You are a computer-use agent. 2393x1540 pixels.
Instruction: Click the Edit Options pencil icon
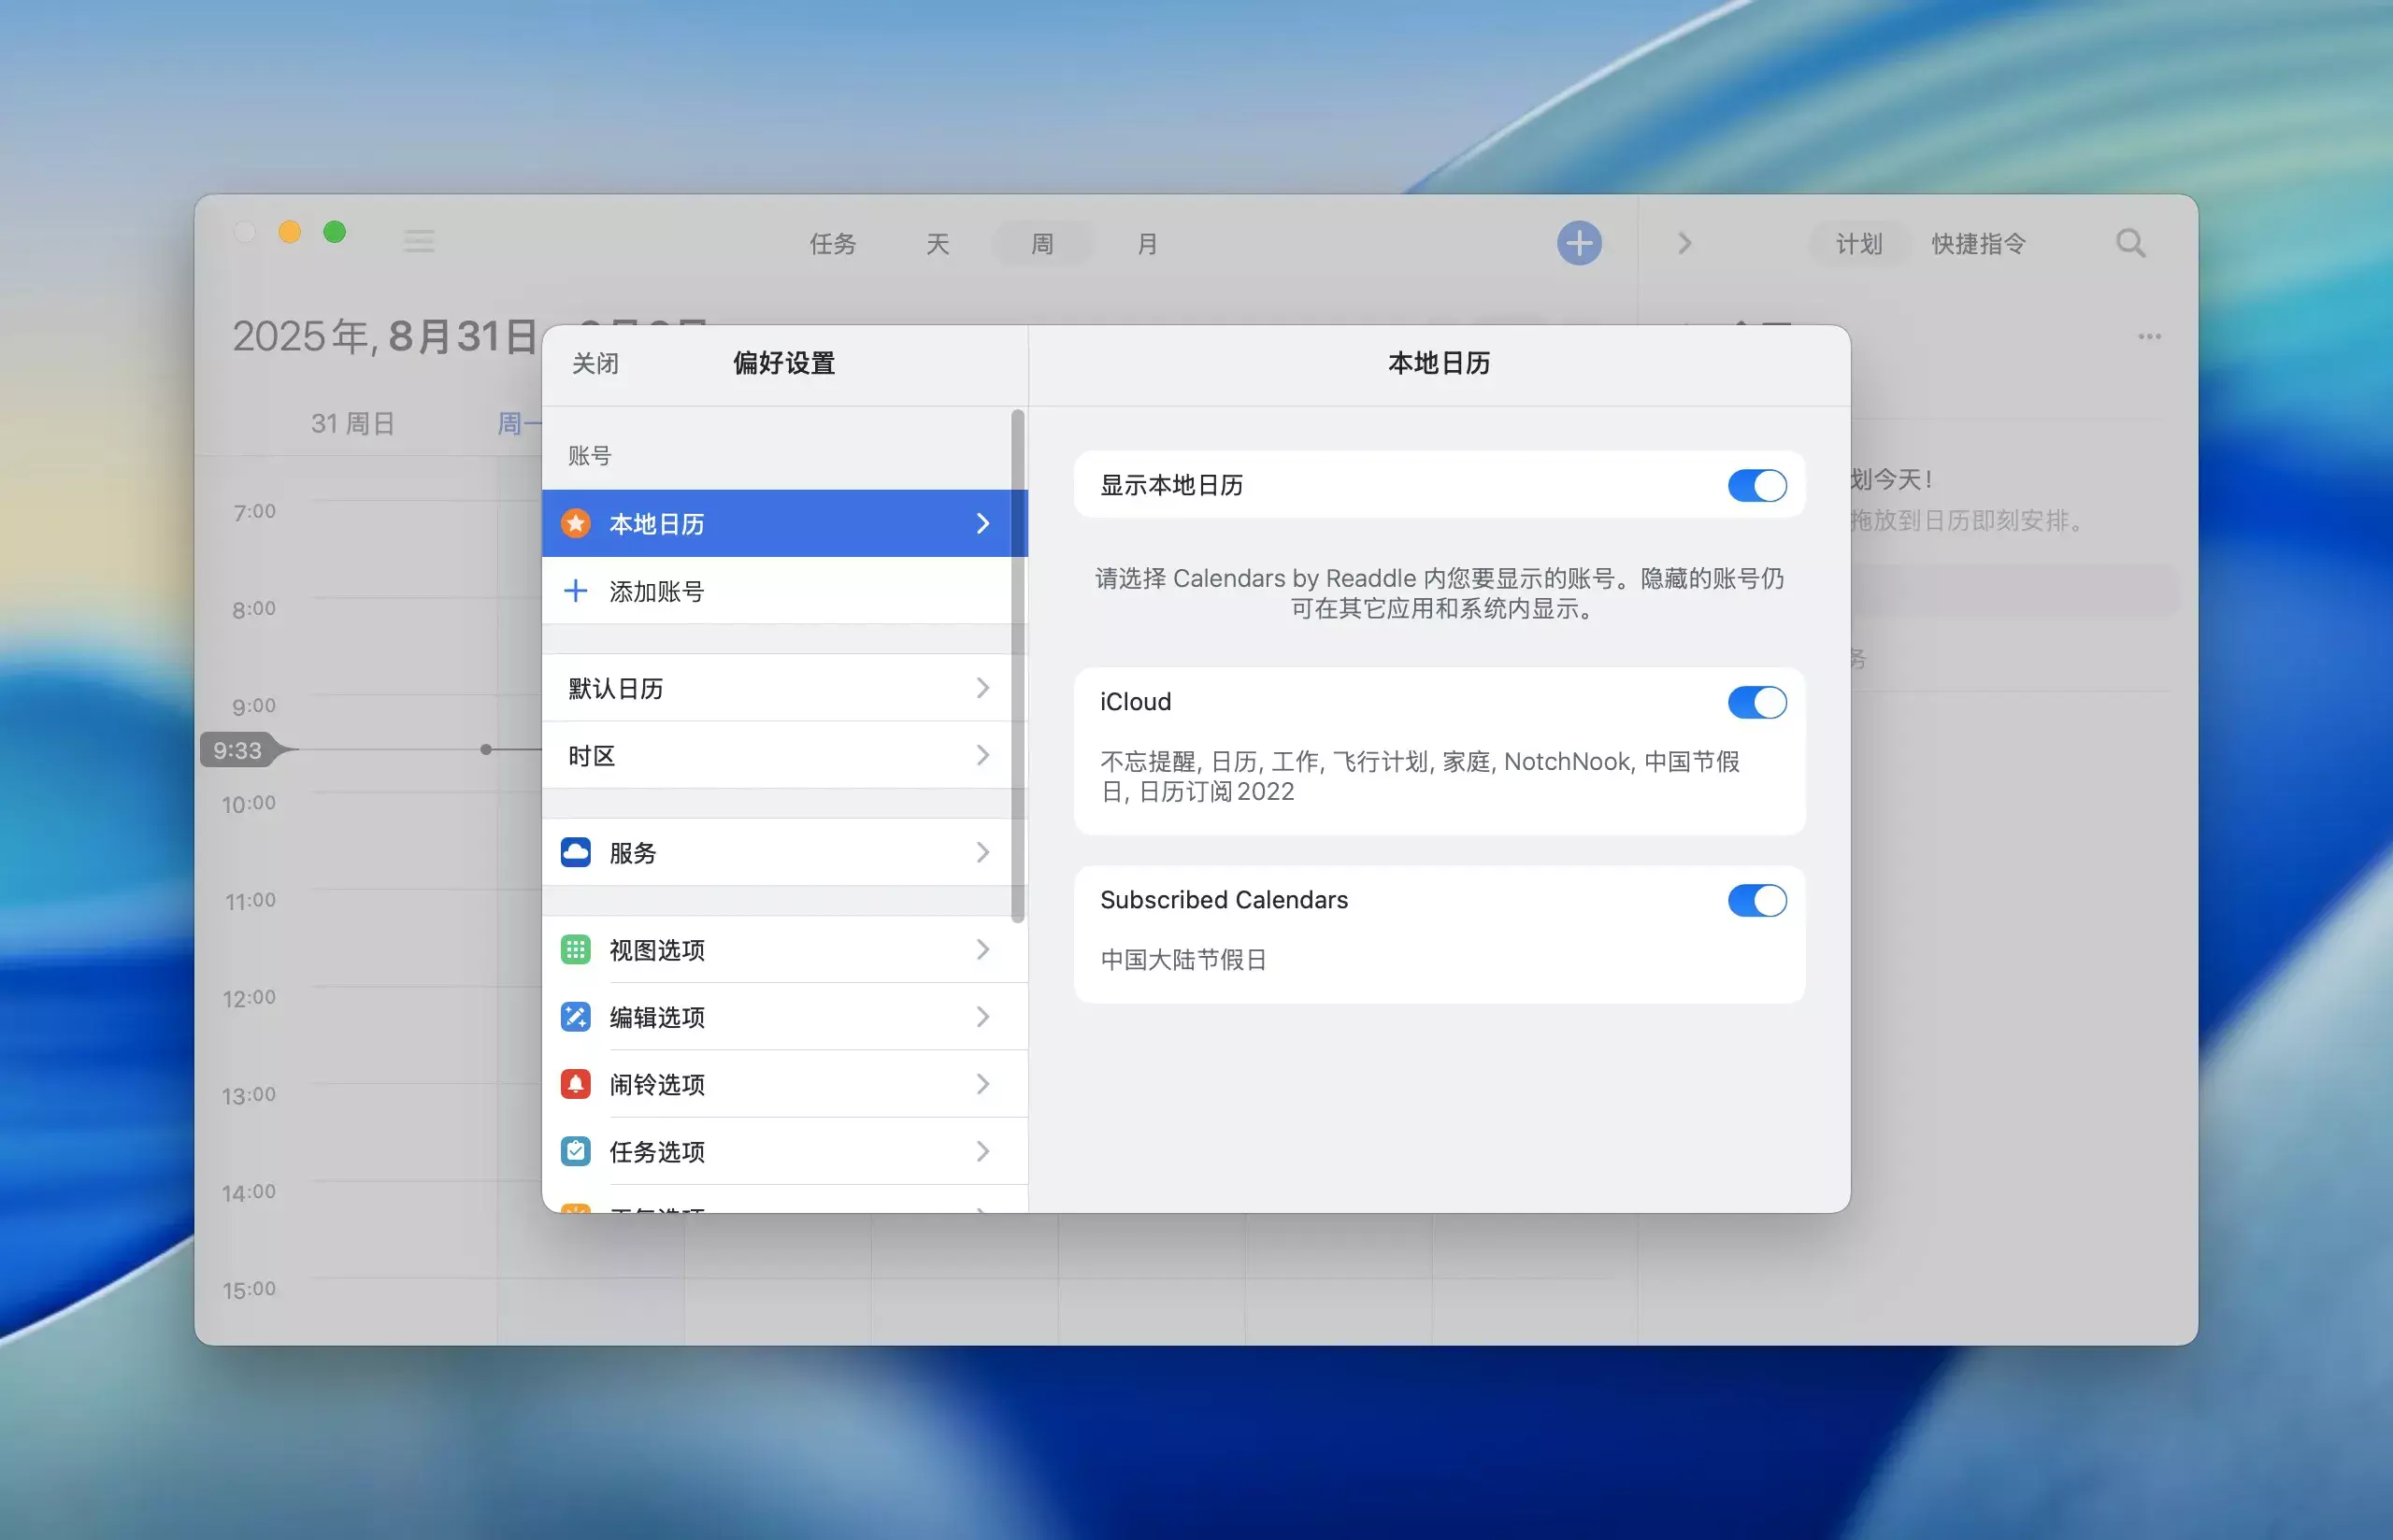click(x=575, y=1017)
